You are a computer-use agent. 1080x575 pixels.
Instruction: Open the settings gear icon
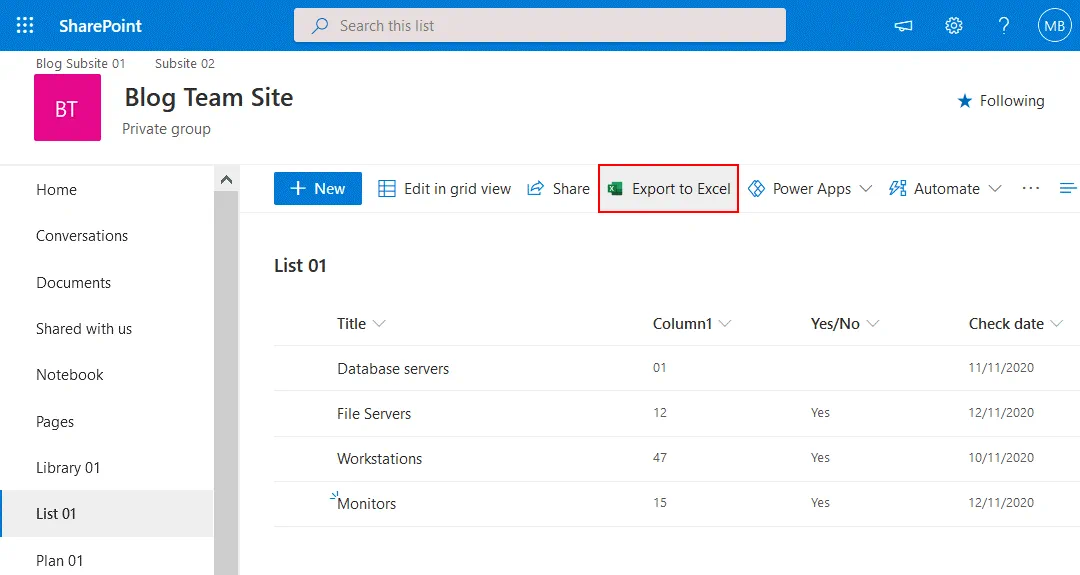click(954, 26)
